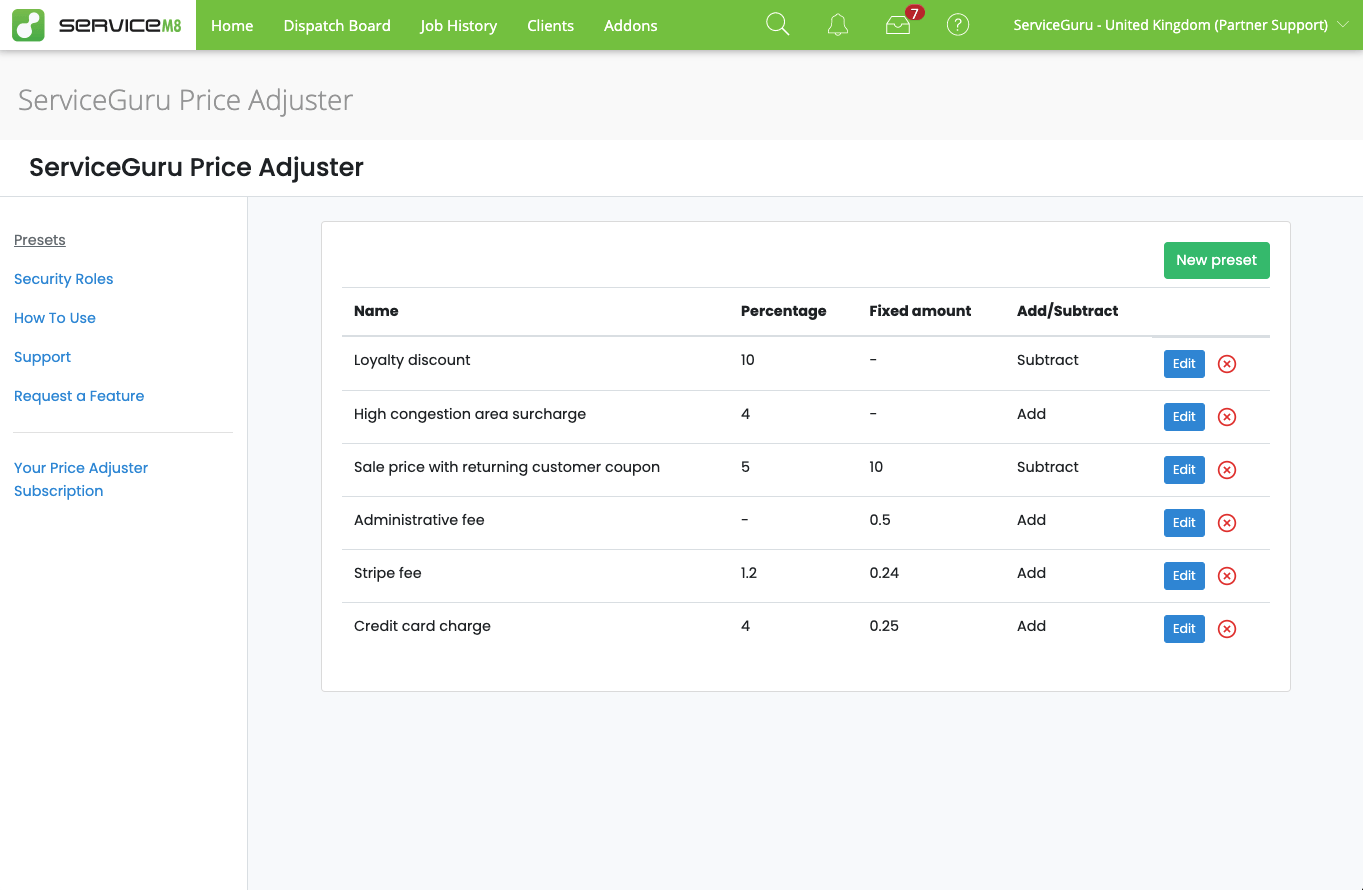Delete the Stripe fee preset
Viewport: 1363px width, 890px height.
(1227, 576)
